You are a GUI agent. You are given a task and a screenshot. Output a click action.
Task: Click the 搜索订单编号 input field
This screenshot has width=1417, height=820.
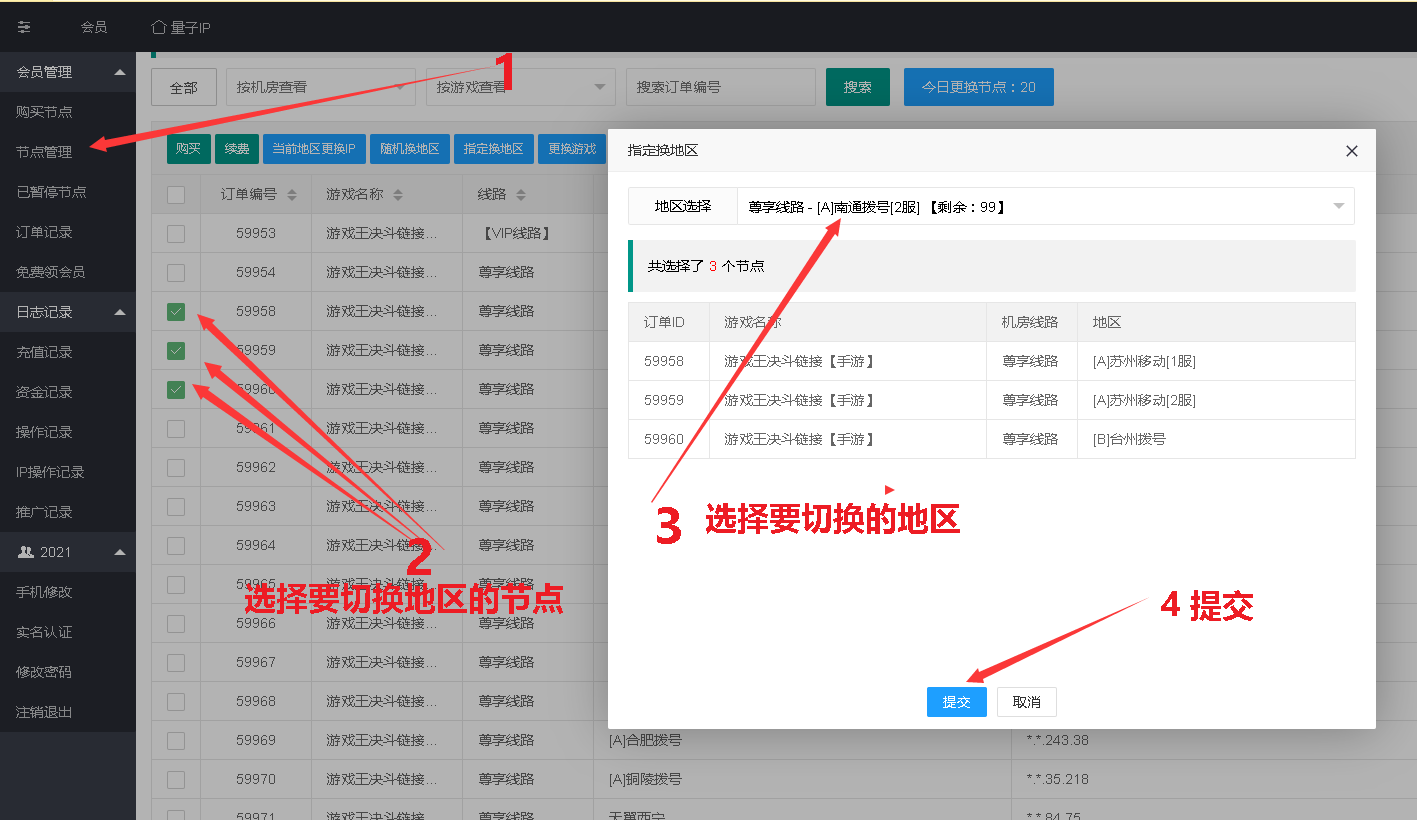click(x=720, y=87)
